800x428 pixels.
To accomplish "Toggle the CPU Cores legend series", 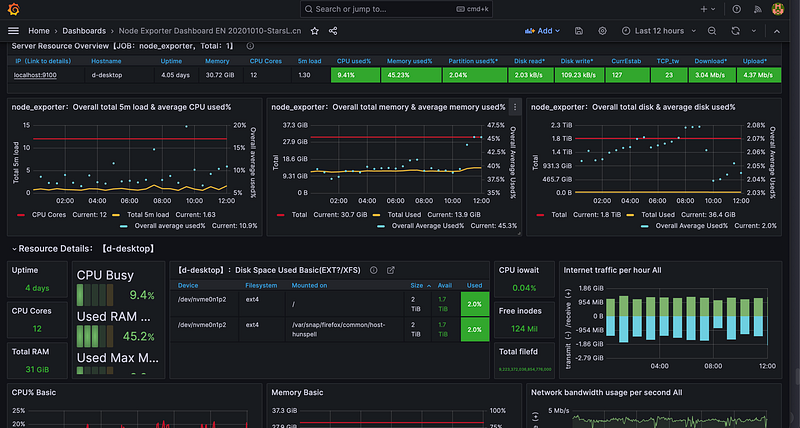I will pos(48,215).
